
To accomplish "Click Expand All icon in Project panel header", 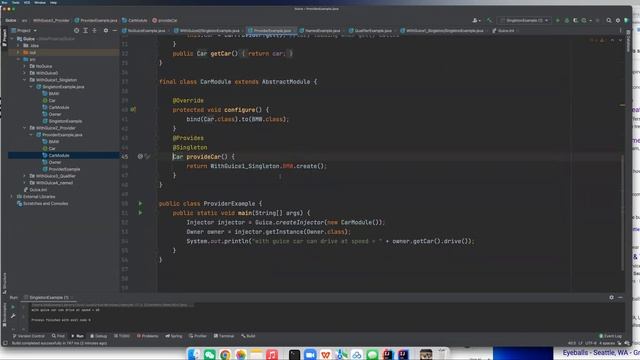I will click(x=85, y=31).
